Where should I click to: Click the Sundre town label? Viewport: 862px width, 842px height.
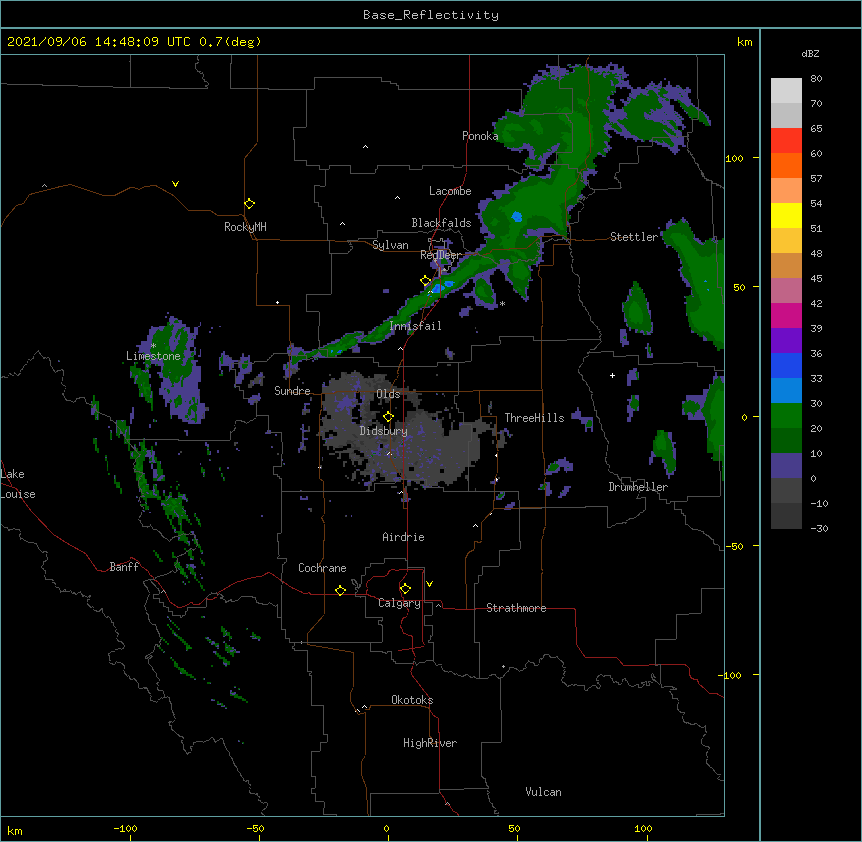point(292,391)
